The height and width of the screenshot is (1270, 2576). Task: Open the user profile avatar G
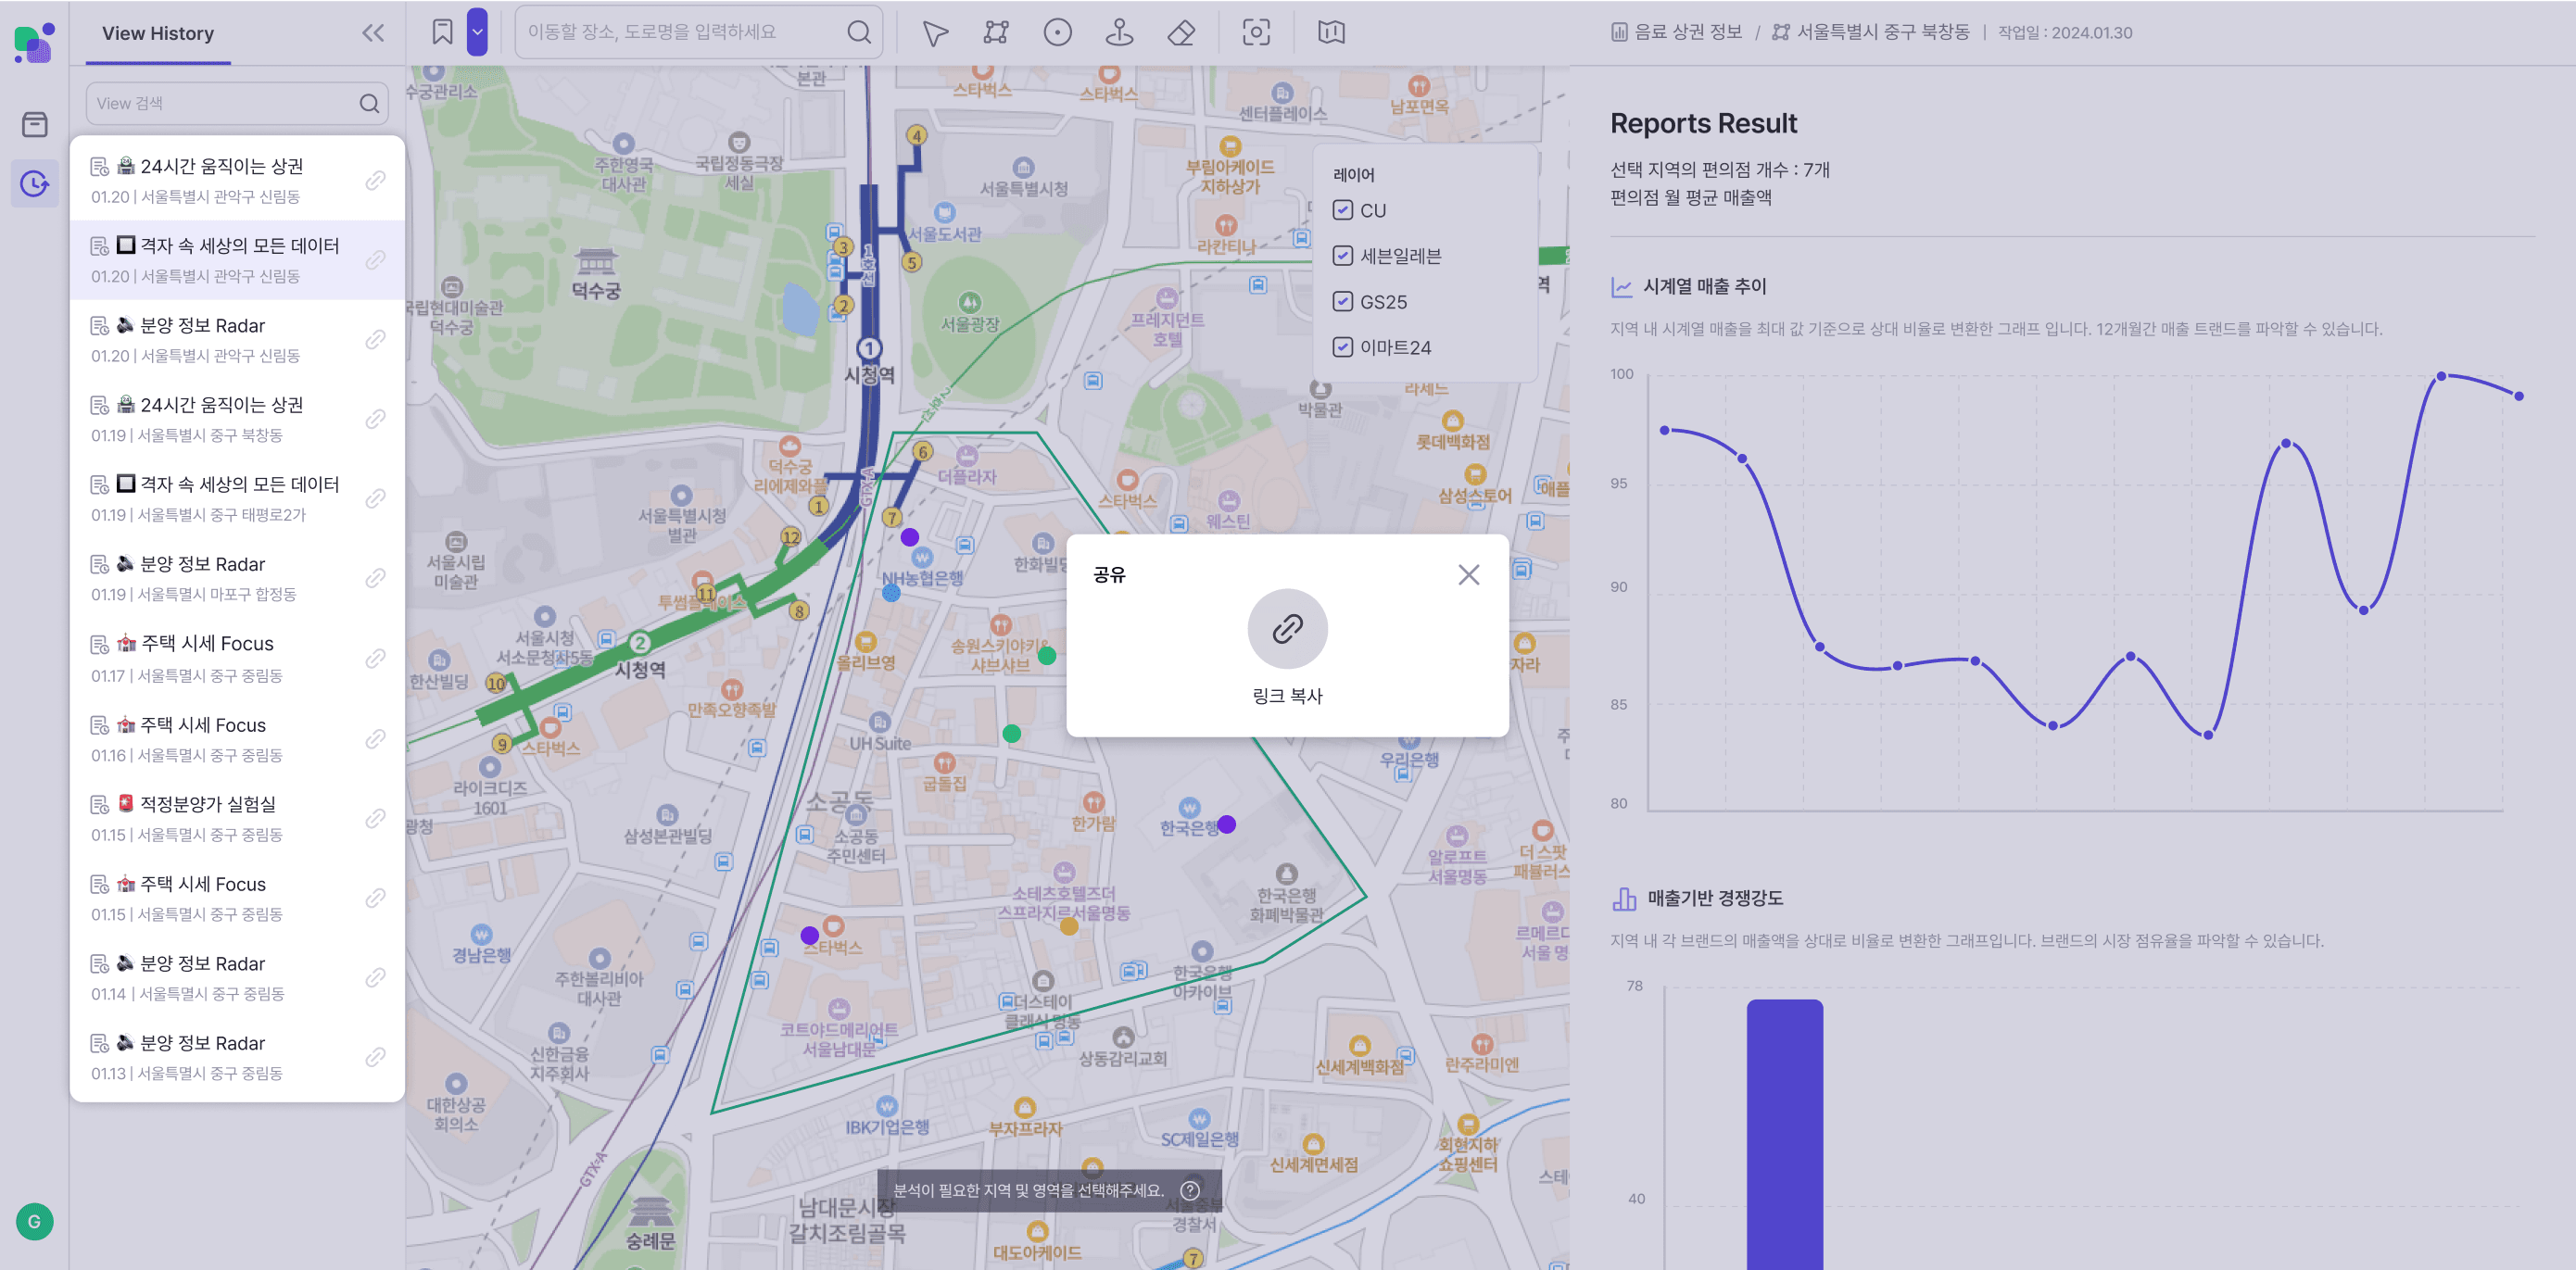(x=35, y=1221)
